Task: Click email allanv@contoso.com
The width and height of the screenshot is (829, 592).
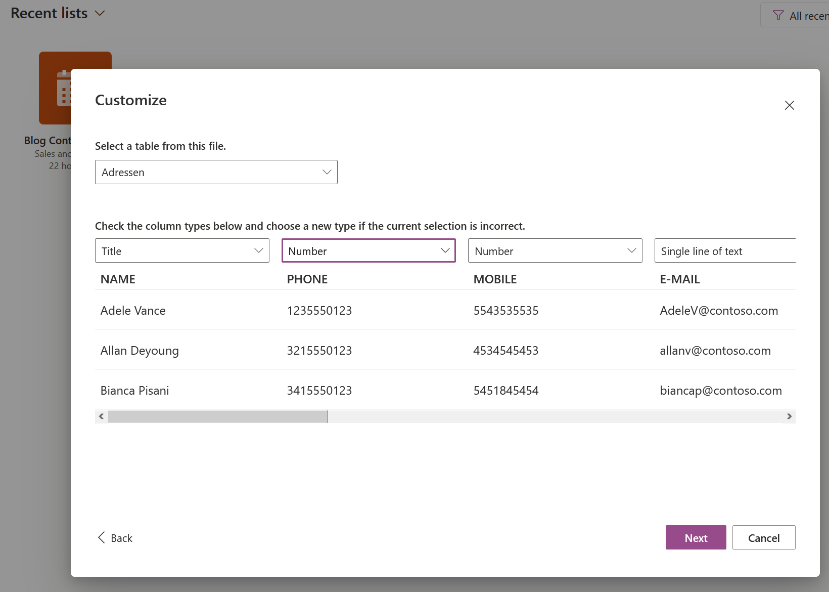Action: 715,351
